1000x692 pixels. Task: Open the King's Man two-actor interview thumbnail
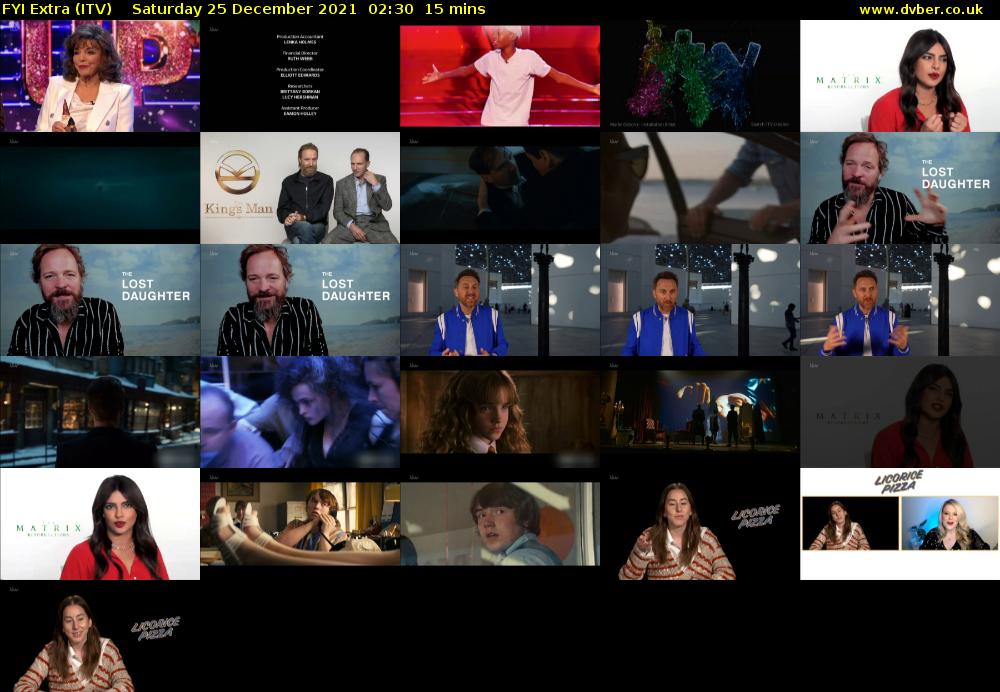click(300, 188)
